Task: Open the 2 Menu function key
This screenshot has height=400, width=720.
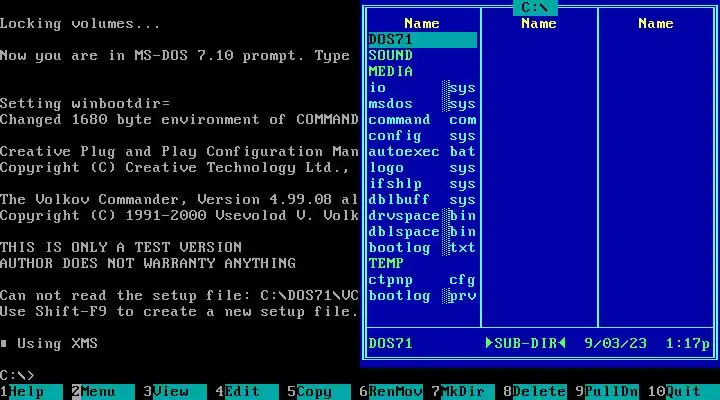Action: 103,392
